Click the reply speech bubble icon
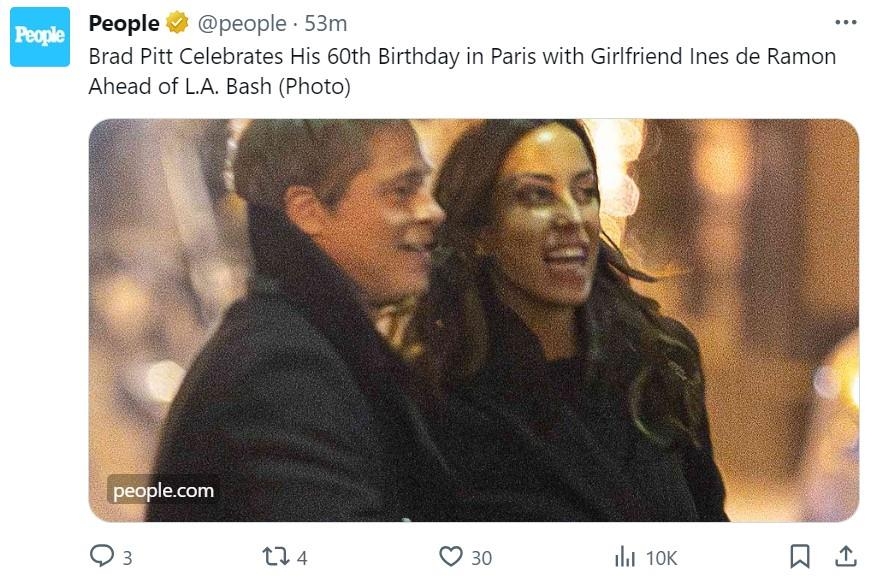The width and height of the screenshot is (883, 585). [x=102, y=556]
